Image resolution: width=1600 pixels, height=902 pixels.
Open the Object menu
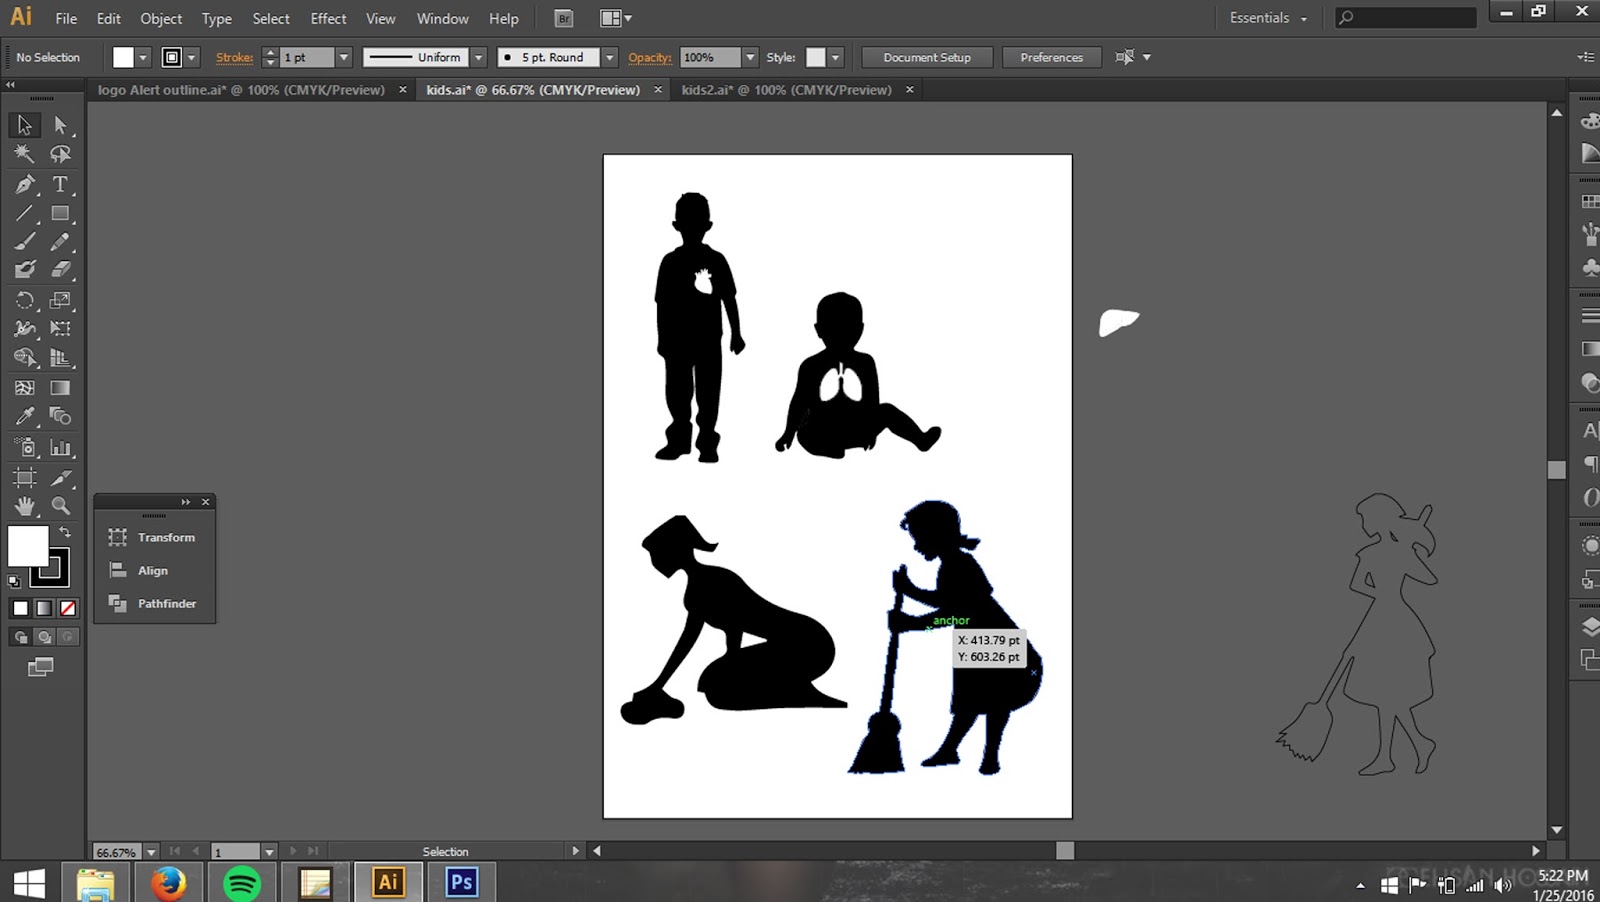pos(161,18)
